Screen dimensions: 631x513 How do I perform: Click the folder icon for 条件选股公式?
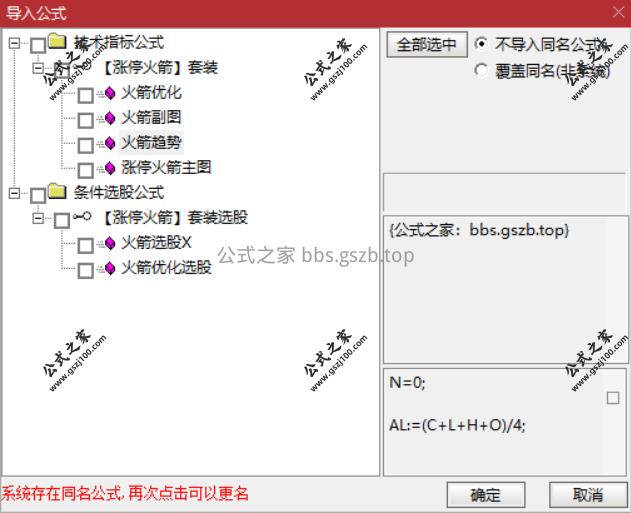coord(57,192)
